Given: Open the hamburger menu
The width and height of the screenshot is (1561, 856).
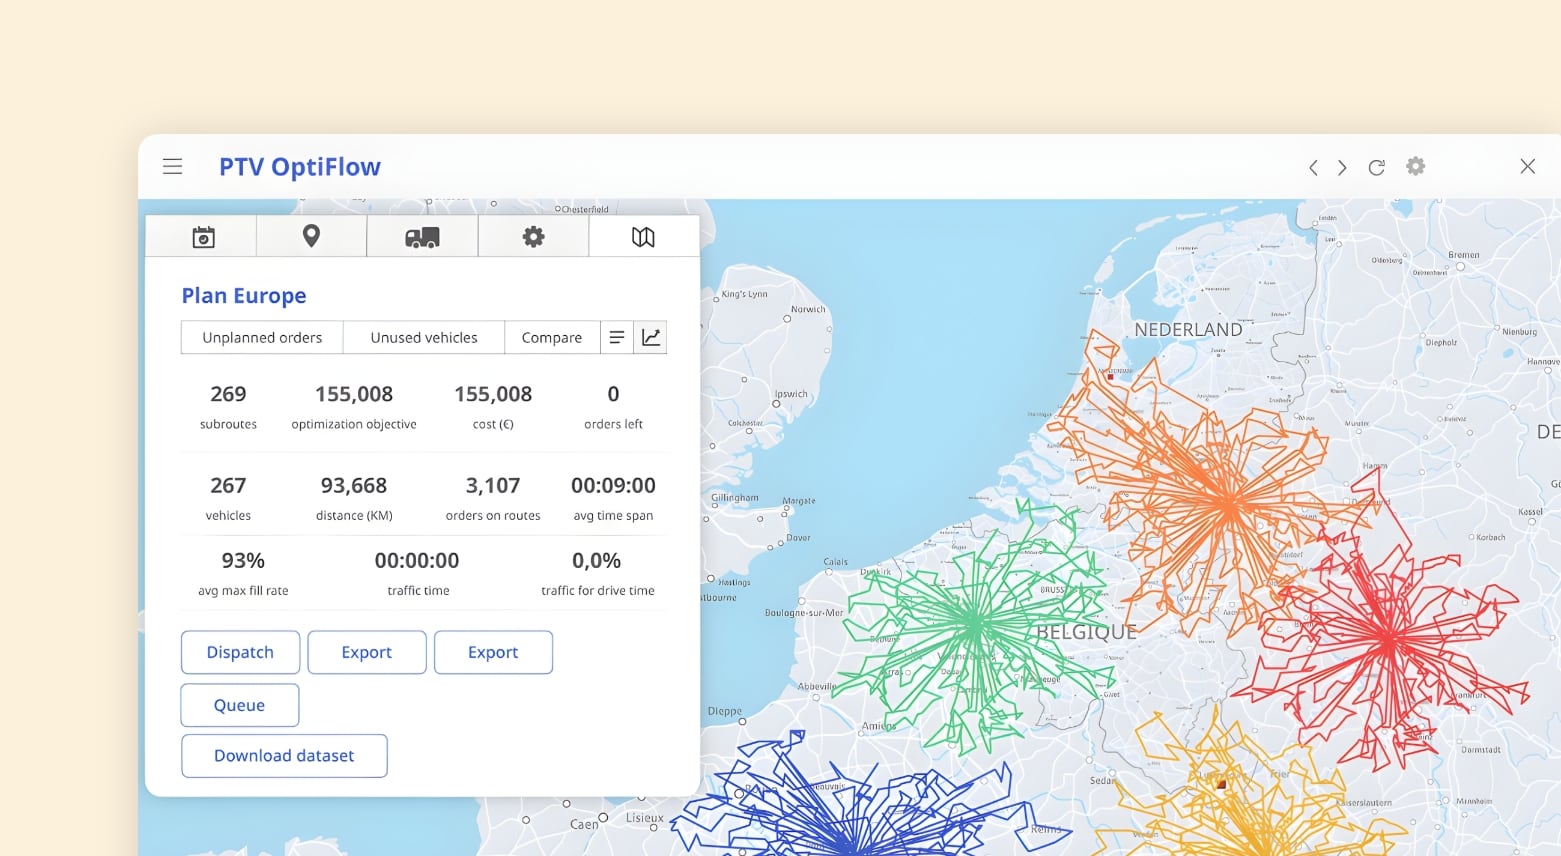Looking at the screenshot, I should (x=172, y=167).
